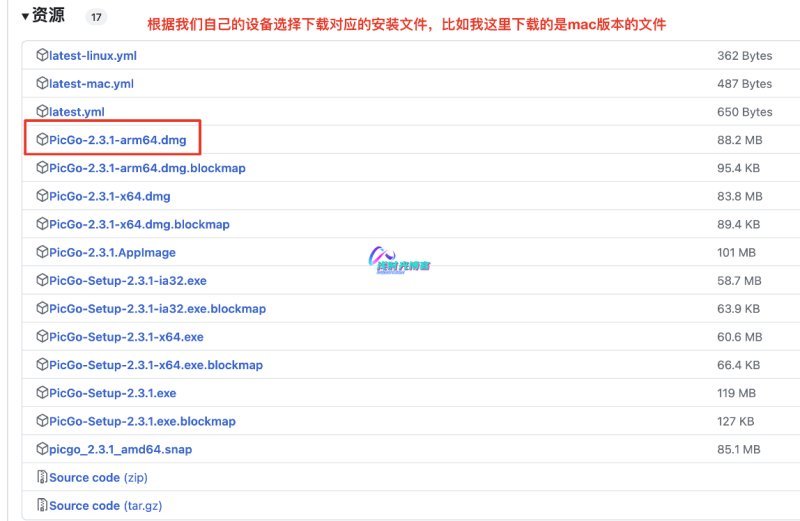Download PicGo-2.3.1-x64.dmg
Screen dimensions: 800x521
(110, 196)
